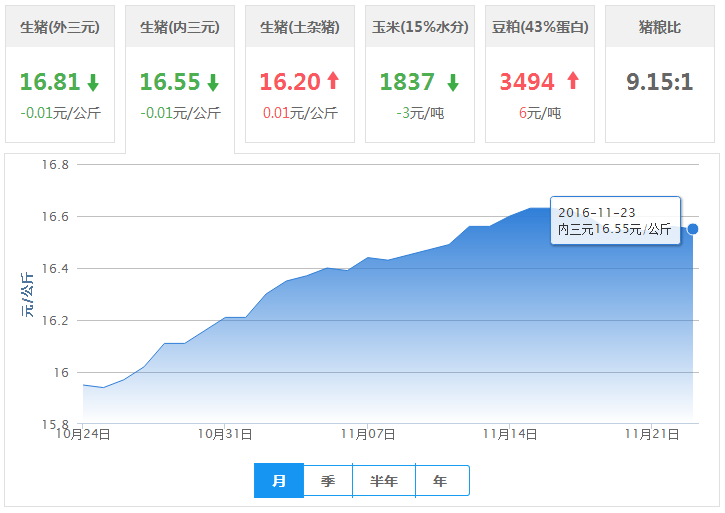
Task: Click the 11月07日 x-axis date label
Action: tap(368, 434)
